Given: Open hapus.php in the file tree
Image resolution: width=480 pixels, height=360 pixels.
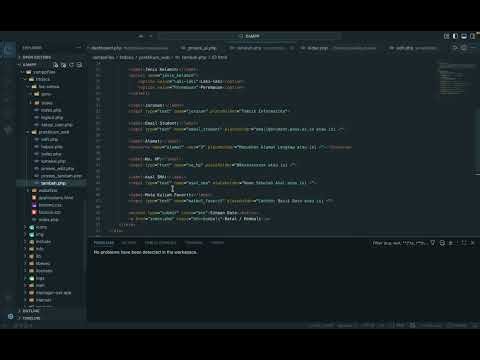Looking at the screenshot, I should 52,147.
